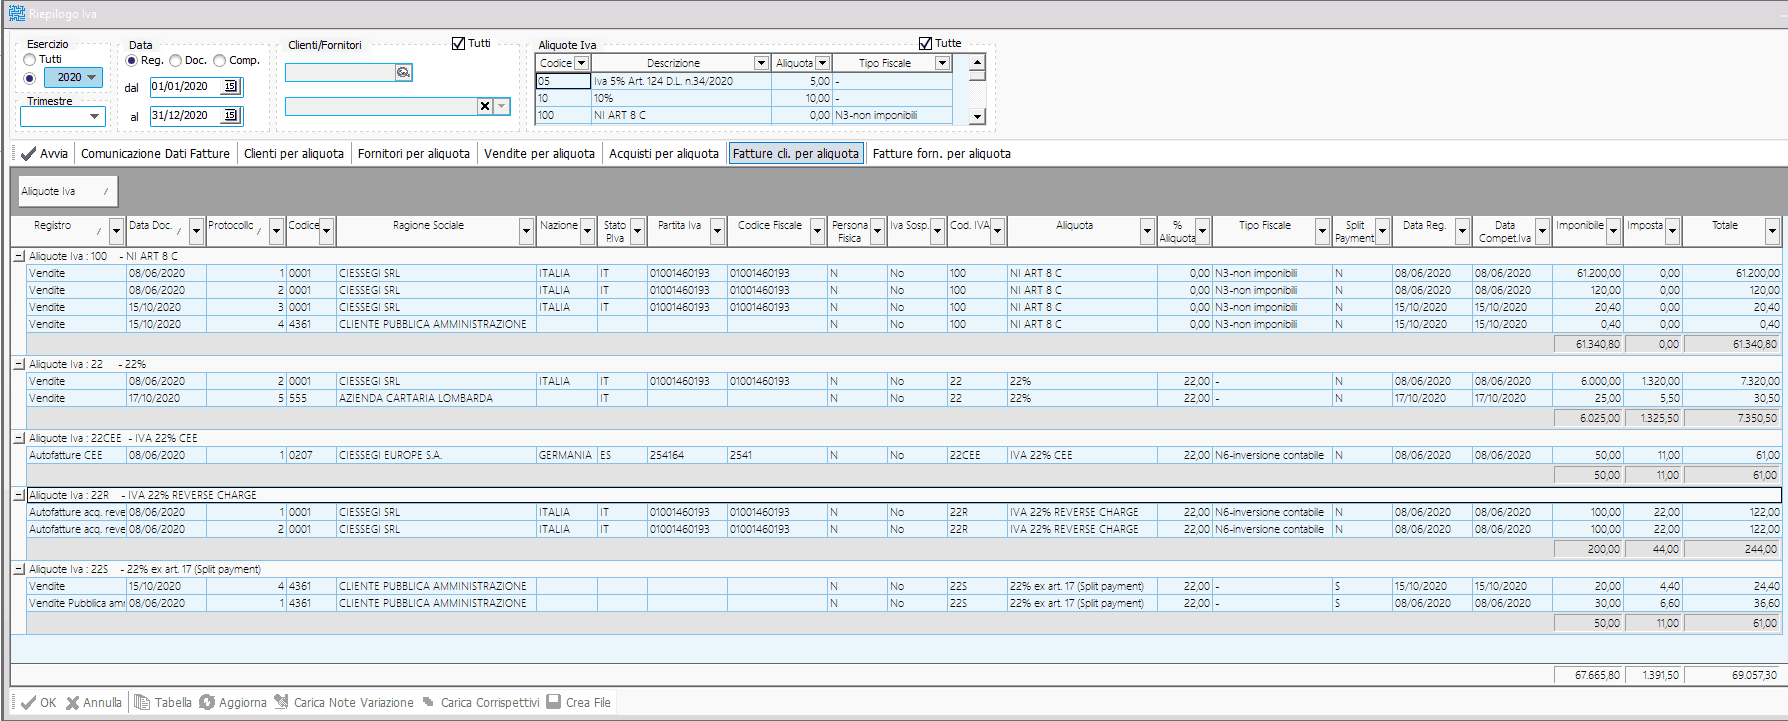Open the Acquisti per aliquota tab
The height and width of the screenshot is (721, 1788).
coord(664,154)
